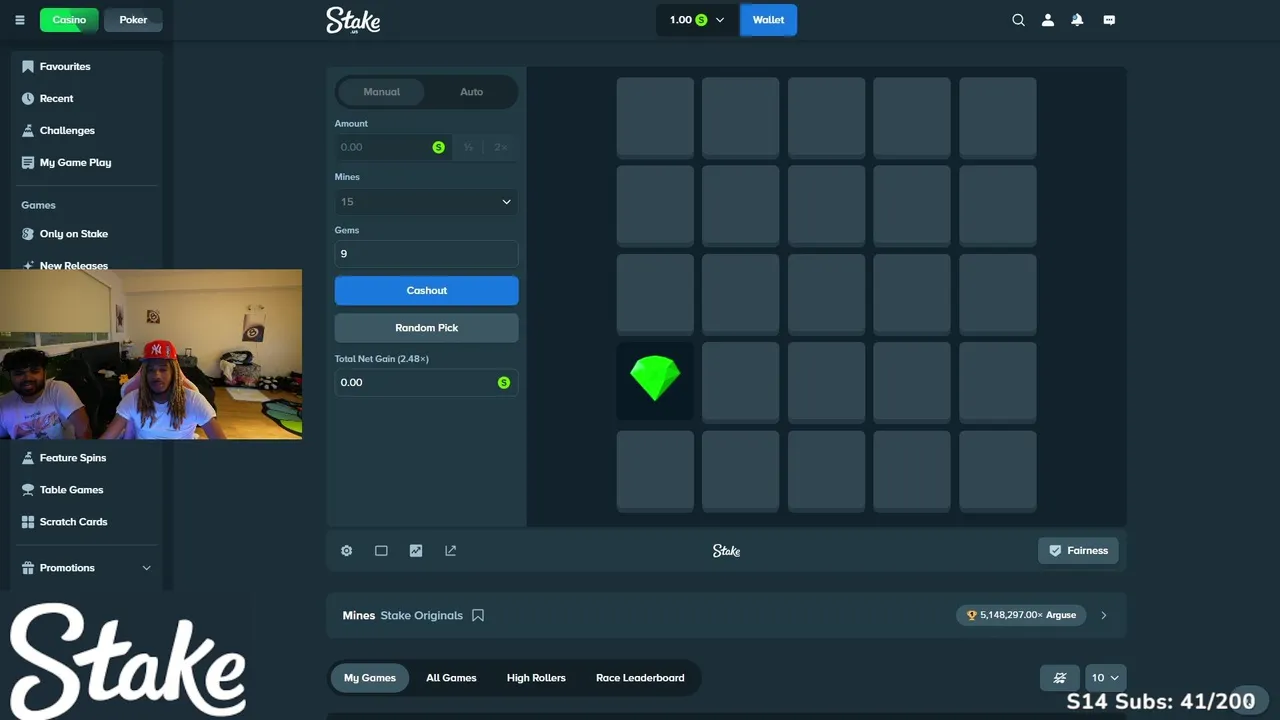Screen dimensions: 1280x720
Task: Open Scratch Cards in sidebar
Action: 73,522
